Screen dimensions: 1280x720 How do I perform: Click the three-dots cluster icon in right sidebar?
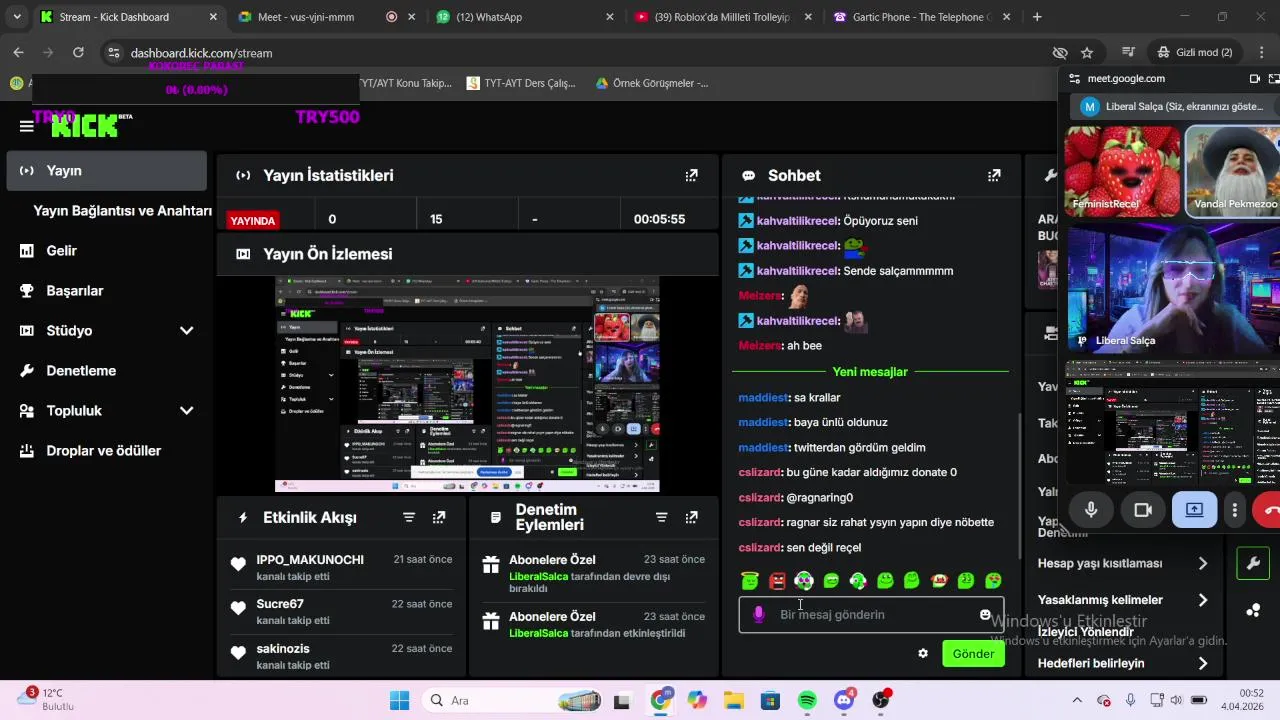coord(1253,610)
